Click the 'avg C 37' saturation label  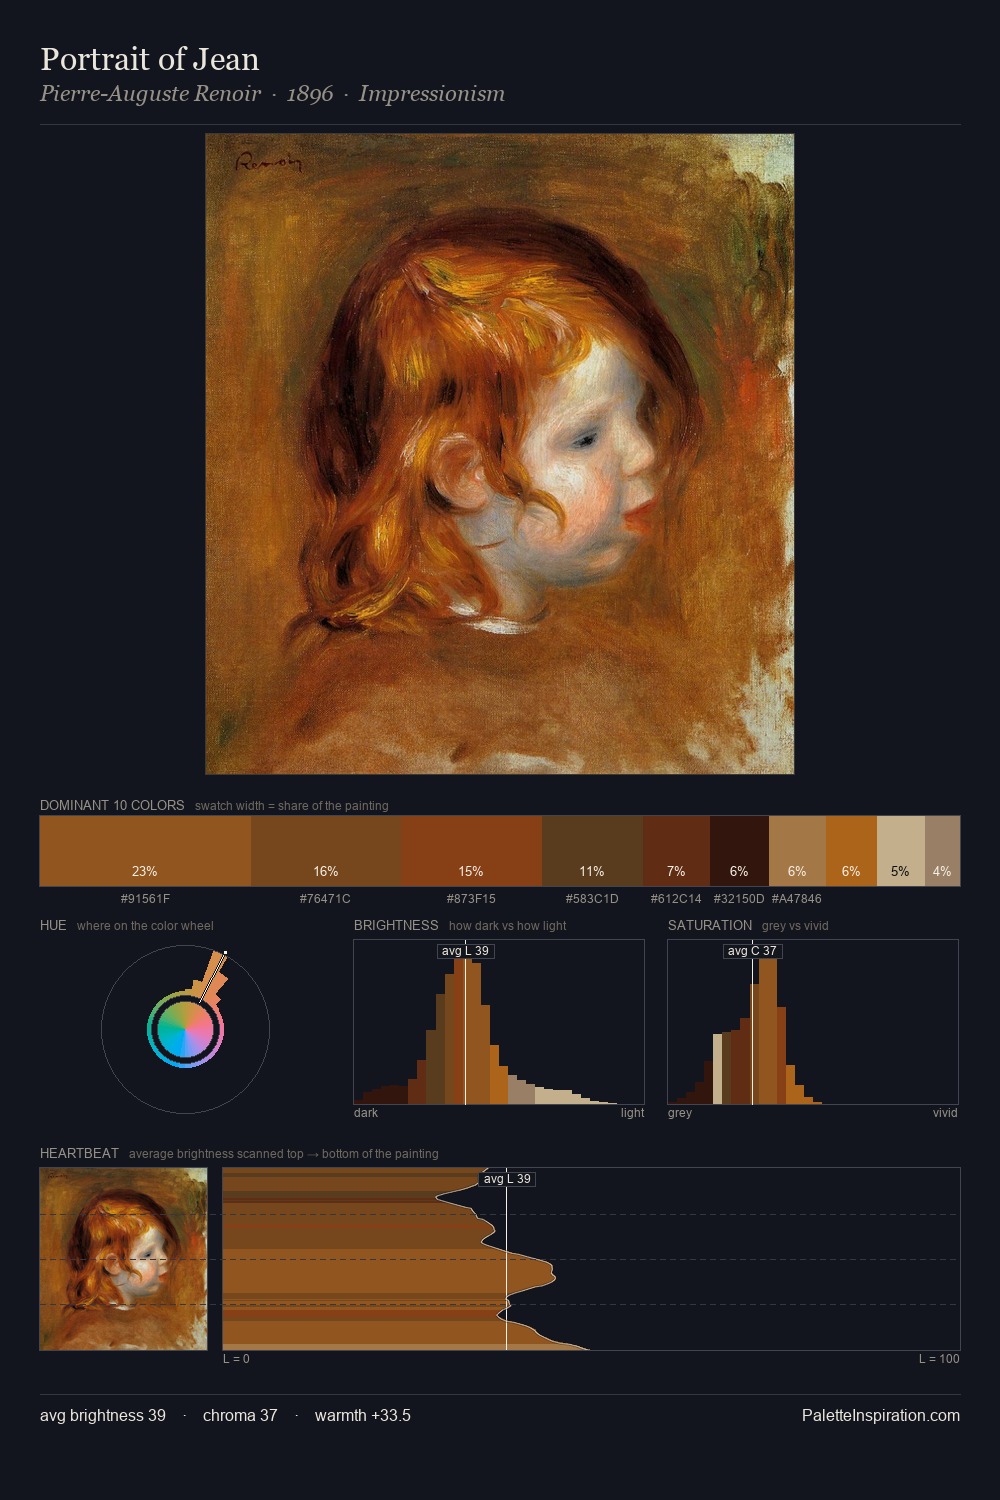752,951
